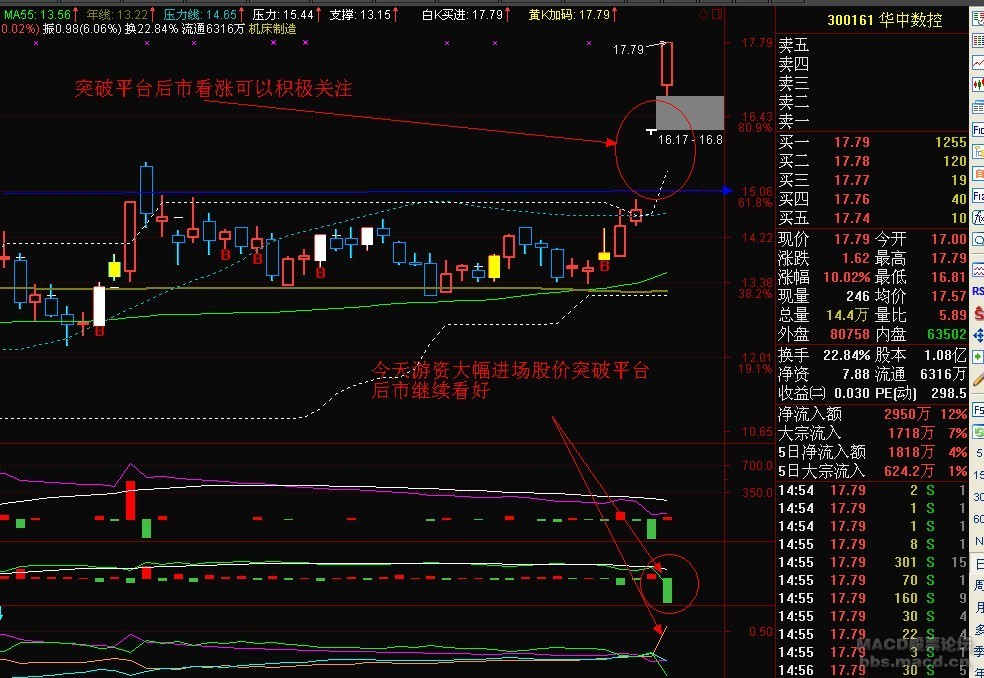
Task: Switch to 30-minute period
Action: click(978, 497)
